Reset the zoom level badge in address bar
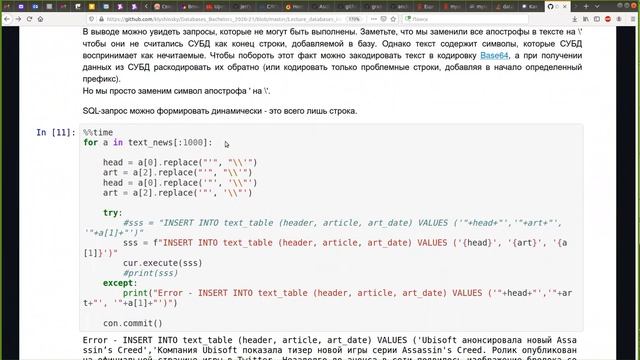 coord(354,19)
